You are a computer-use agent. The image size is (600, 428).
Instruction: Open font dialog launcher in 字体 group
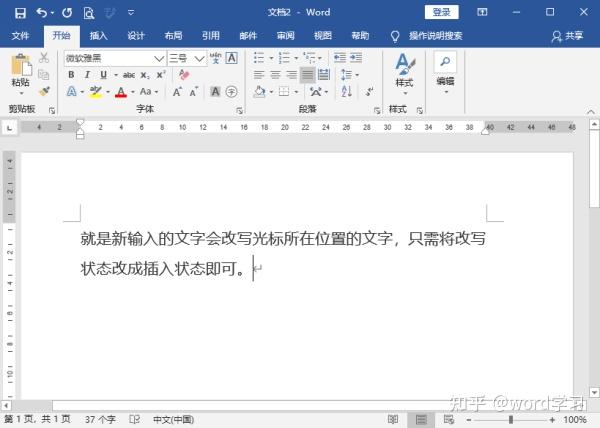239,111
